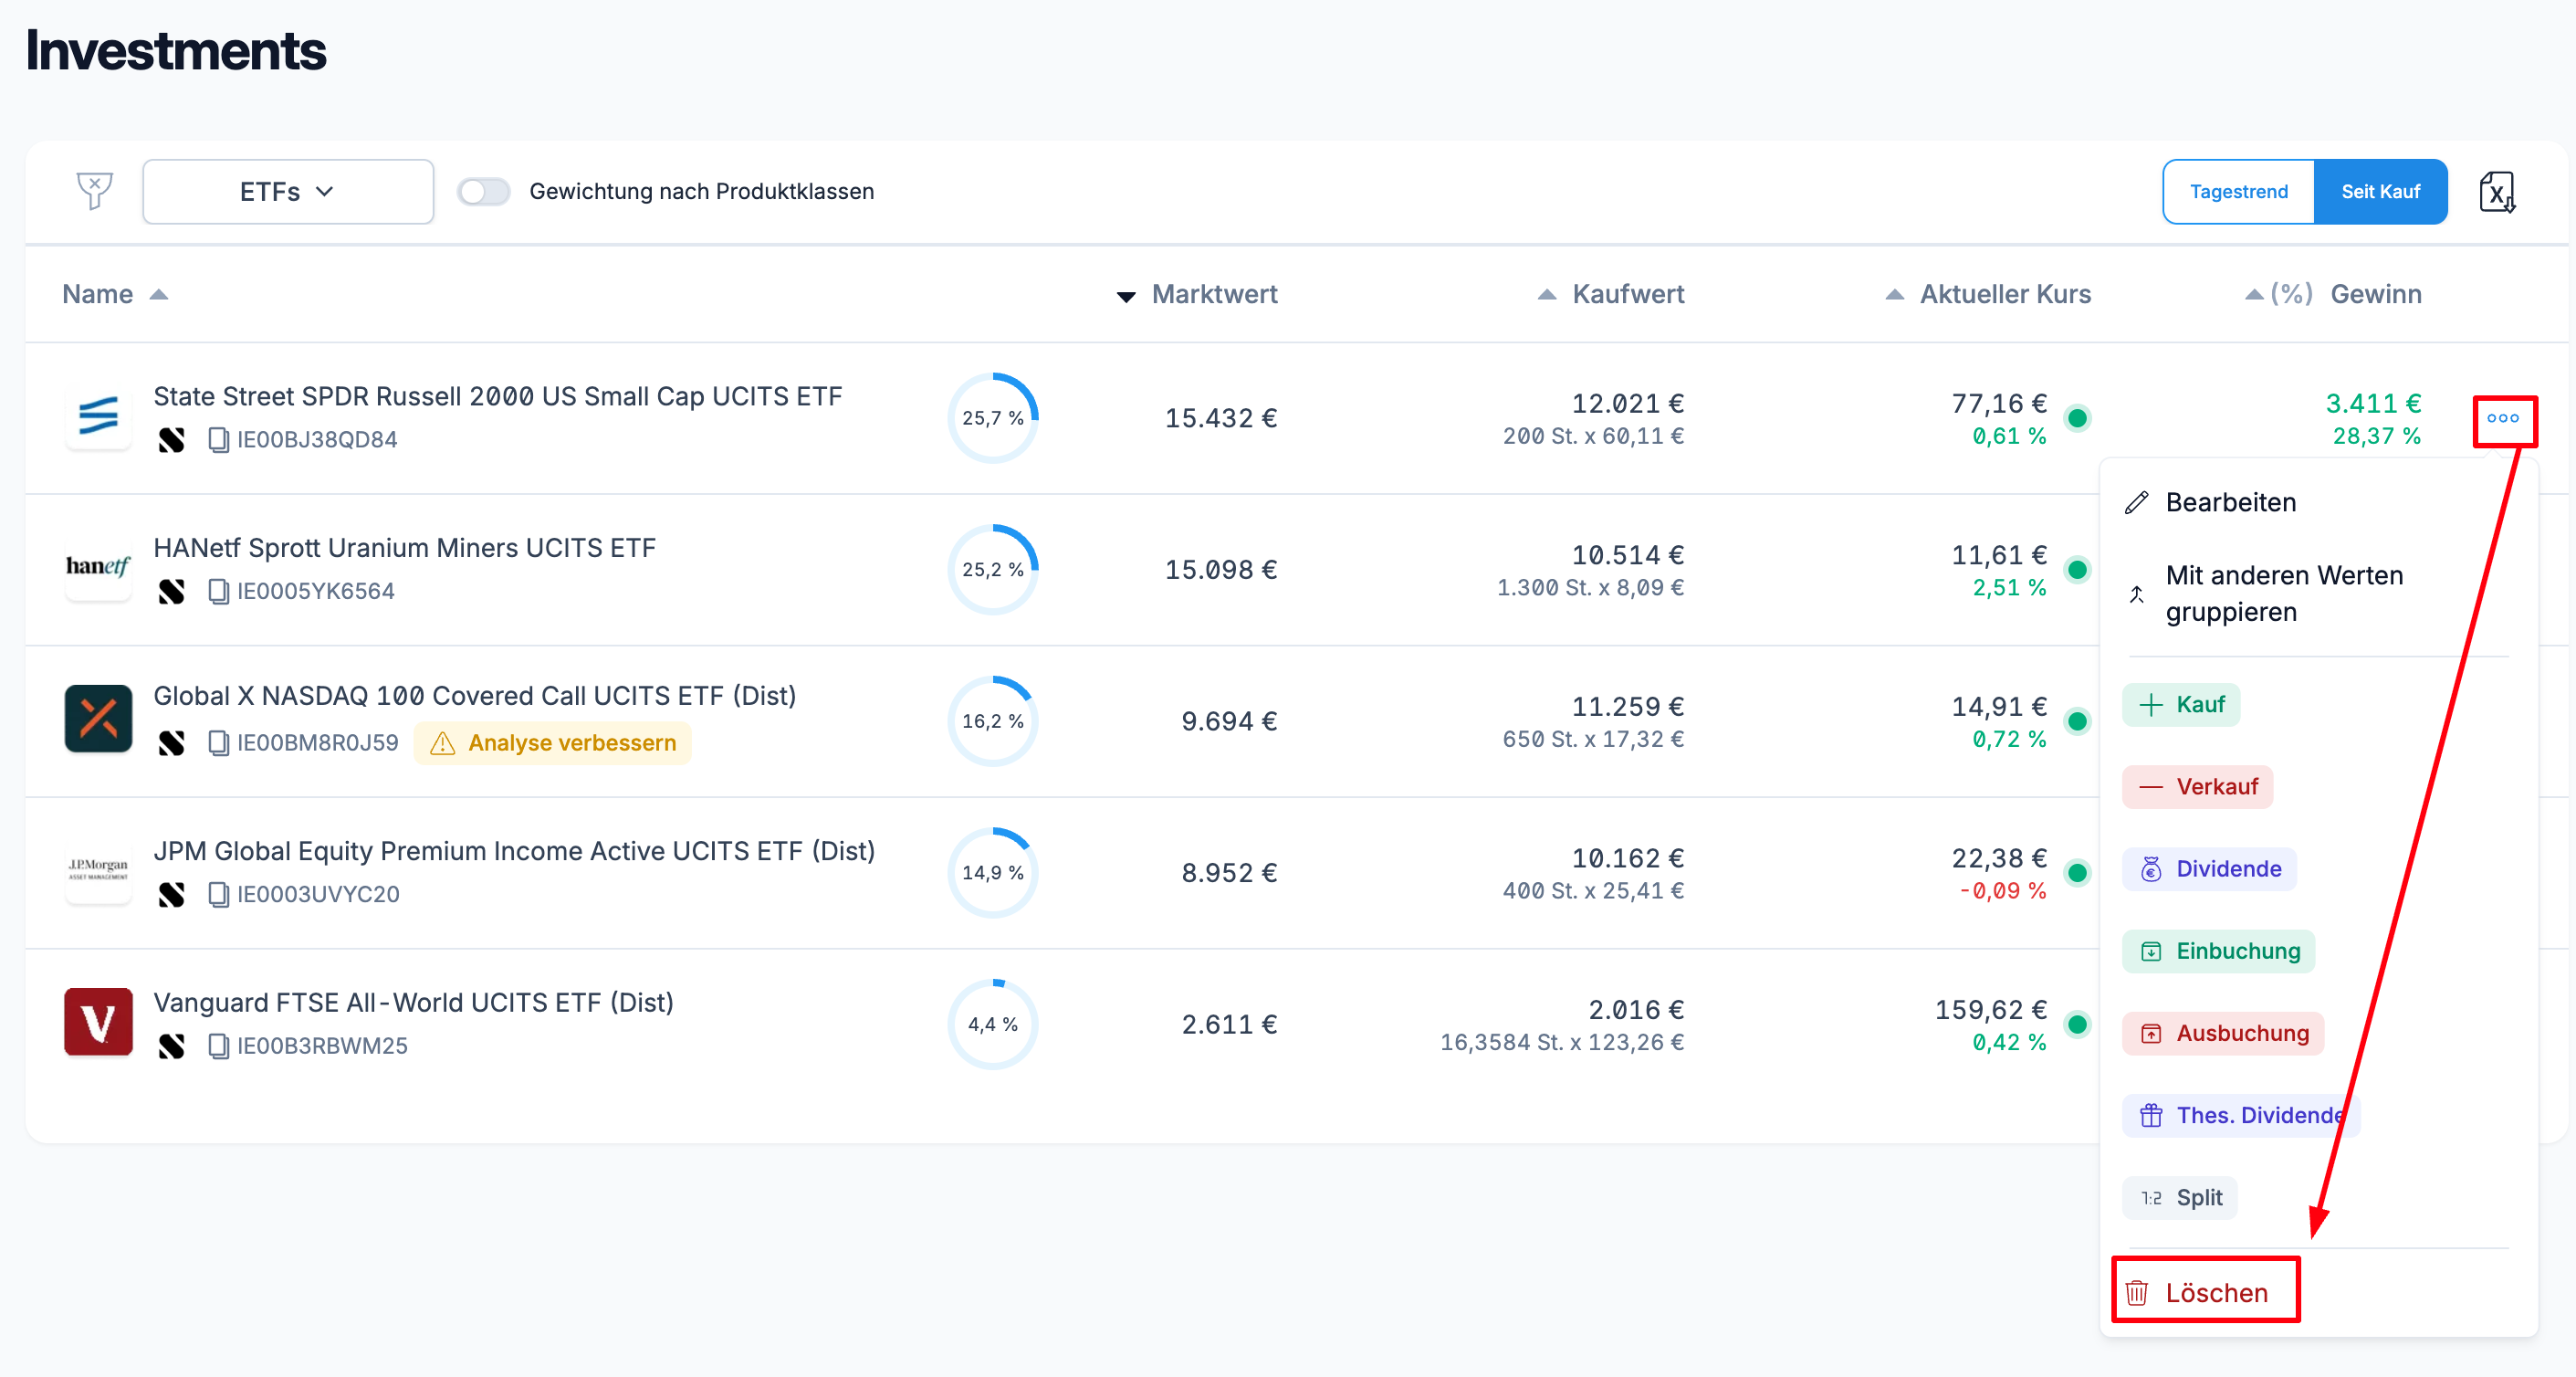Viewport: 2576px width, 1377px height.
Task: Click the 25,2 % weighting ring
Action: pos(993,570)
